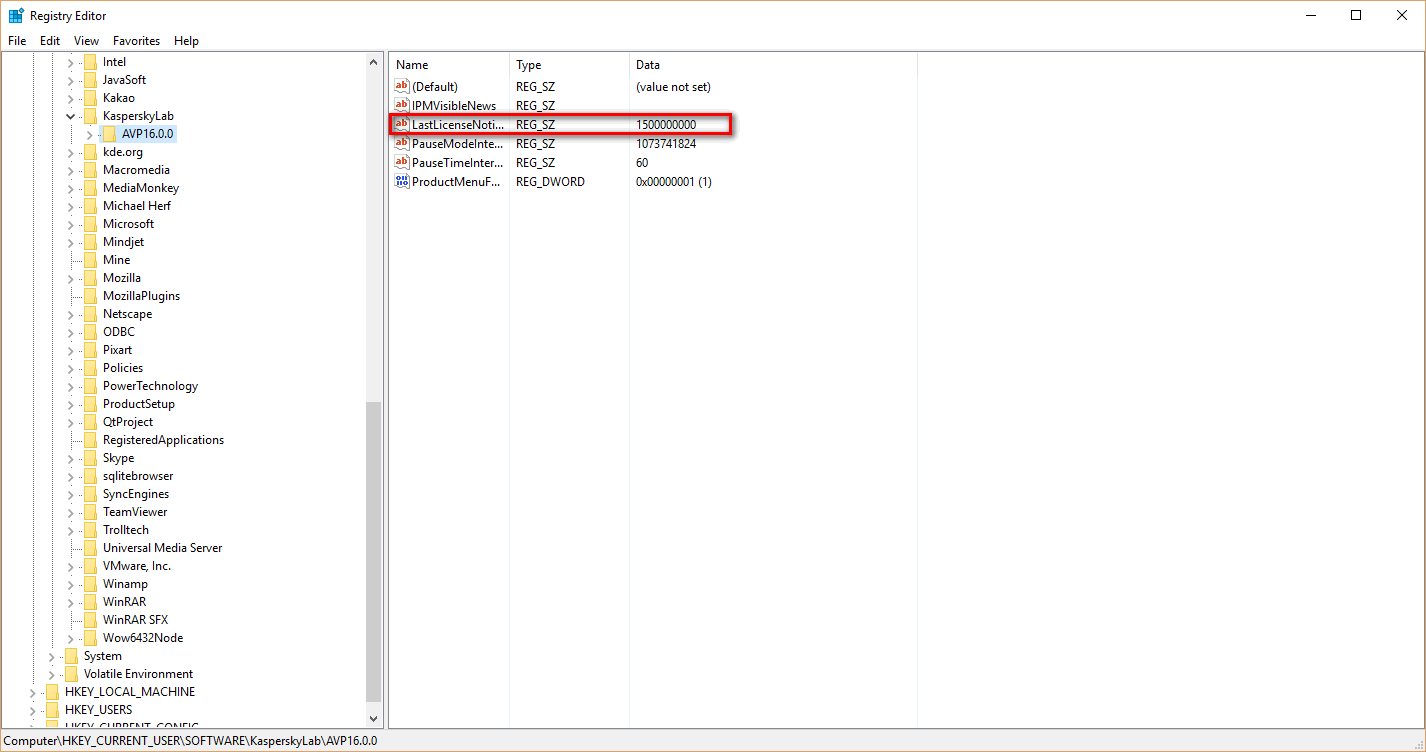Click the KasperskyLab folder icon
Viewport: 1426px width, 752px height.
tap(90, 116)
